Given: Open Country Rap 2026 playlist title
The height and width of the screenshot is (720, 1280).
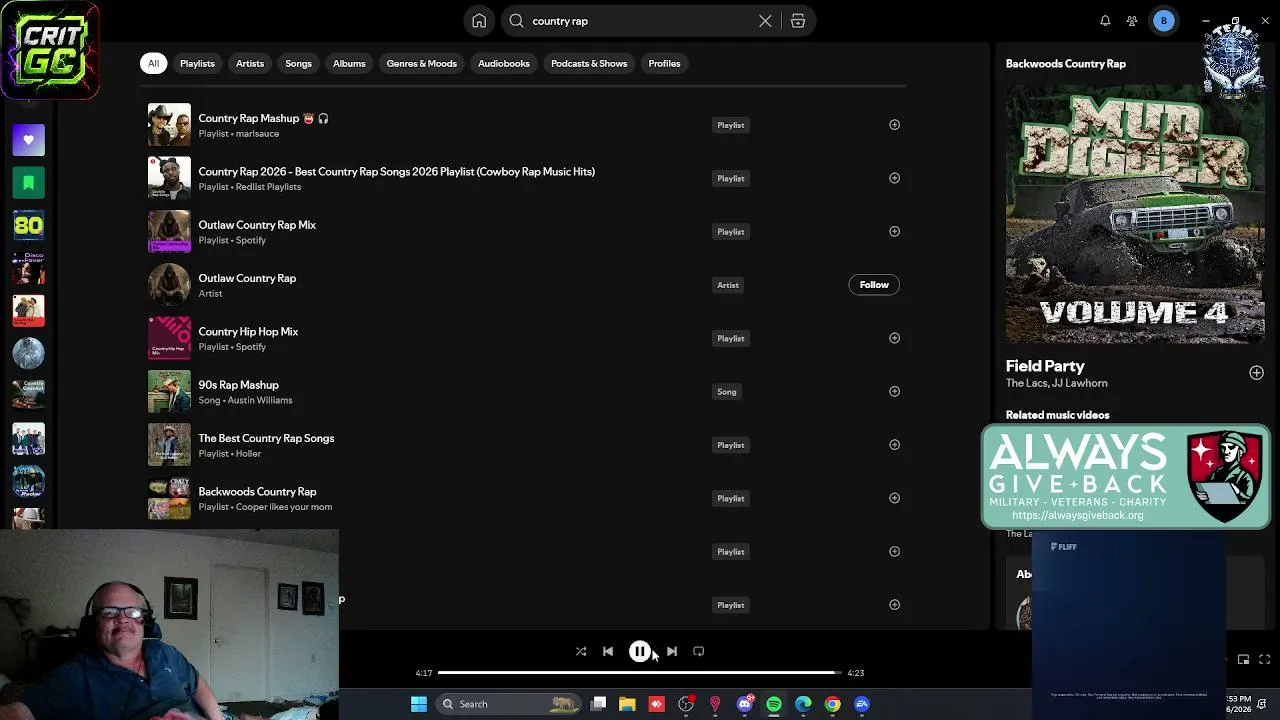Looking at the screenshot, I should pyautogui.click(x=396, y=172).
